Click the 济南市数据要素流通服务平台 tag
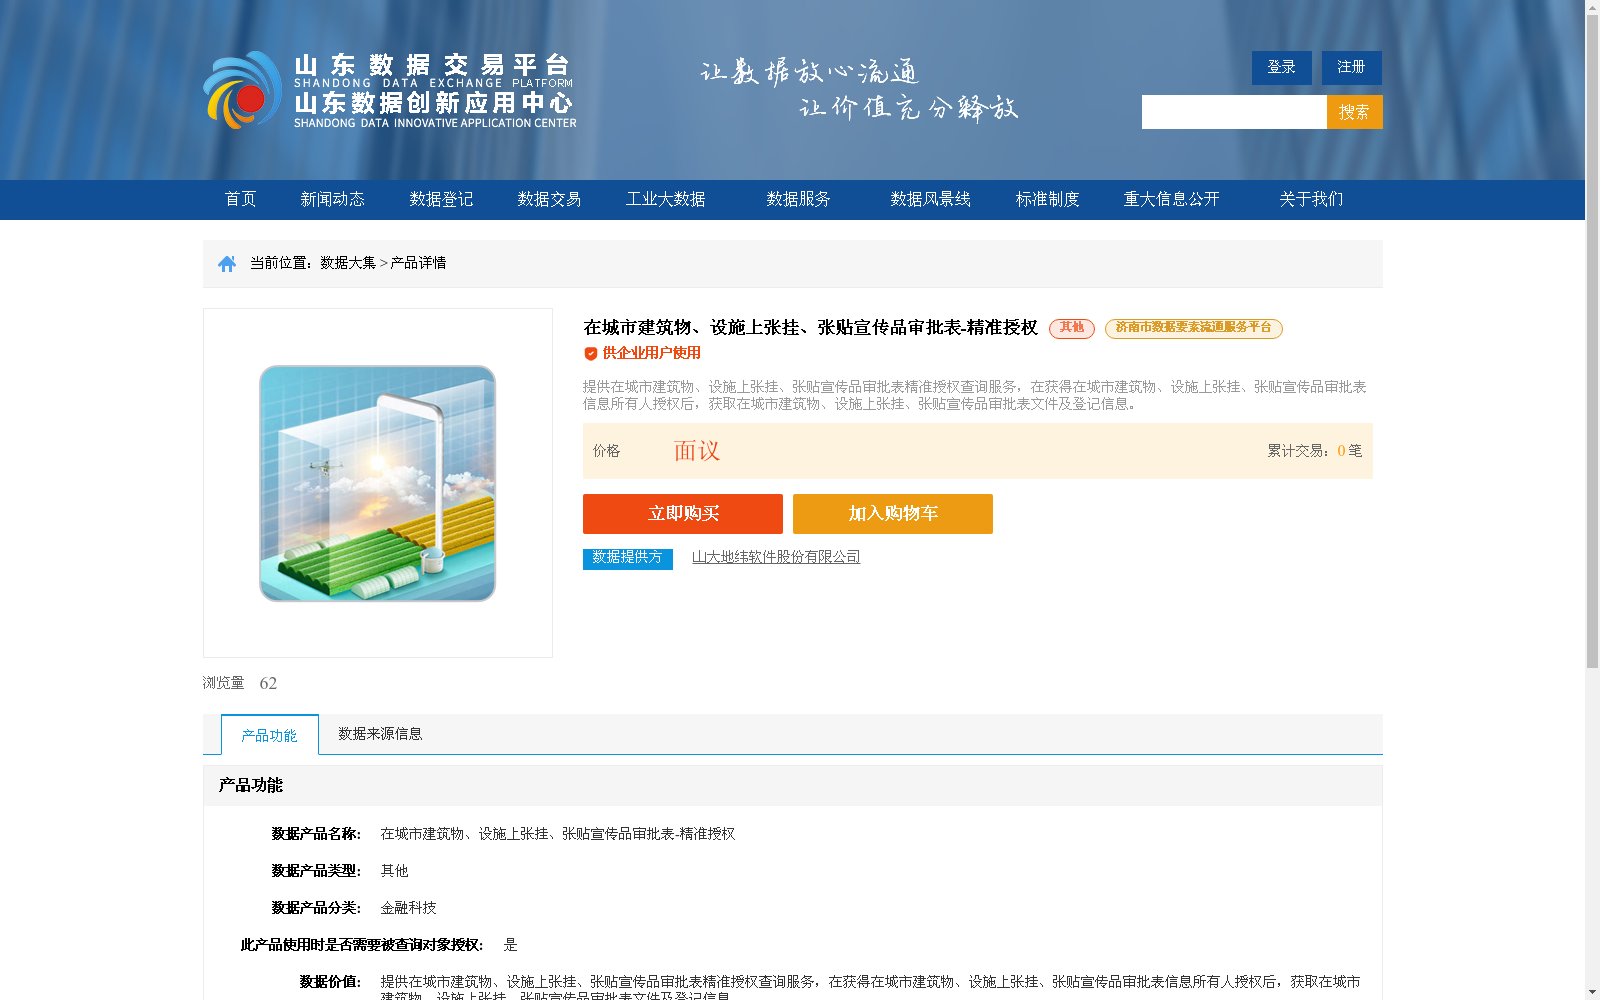This screenshot has width=1600, height=1000. point(1194,328)
